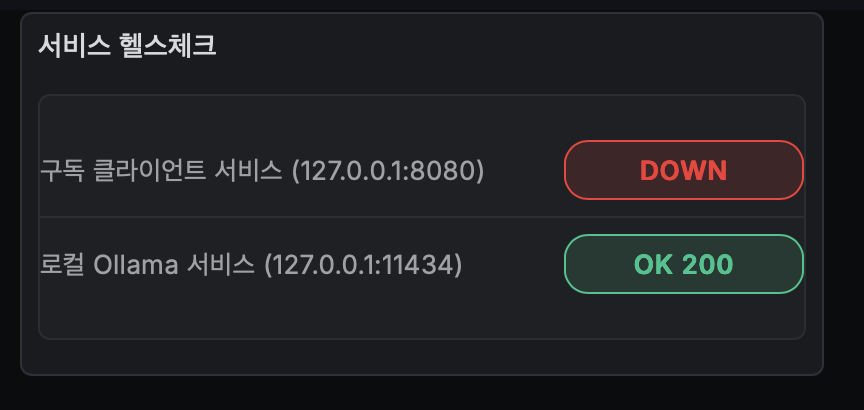Click the 서비스 헬스체크 panel heading
This screenshot has width=864, height=410.
pyautogui.click(x=127, y=46)
